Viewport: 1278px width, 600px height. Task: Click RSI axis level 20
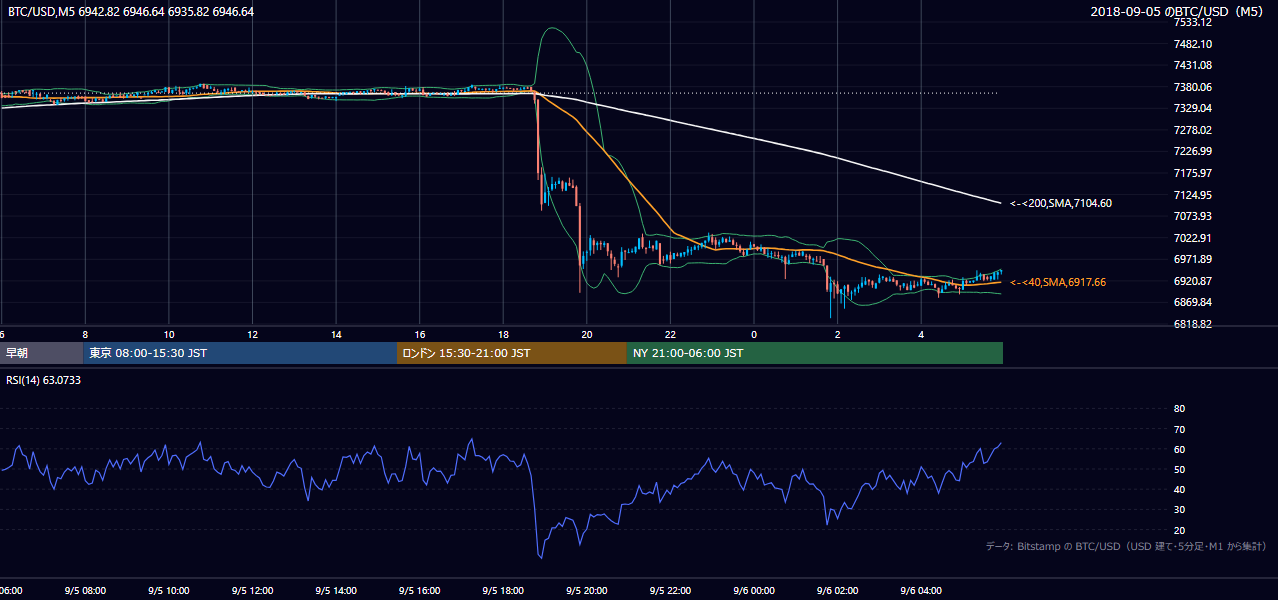[1179, 530]
